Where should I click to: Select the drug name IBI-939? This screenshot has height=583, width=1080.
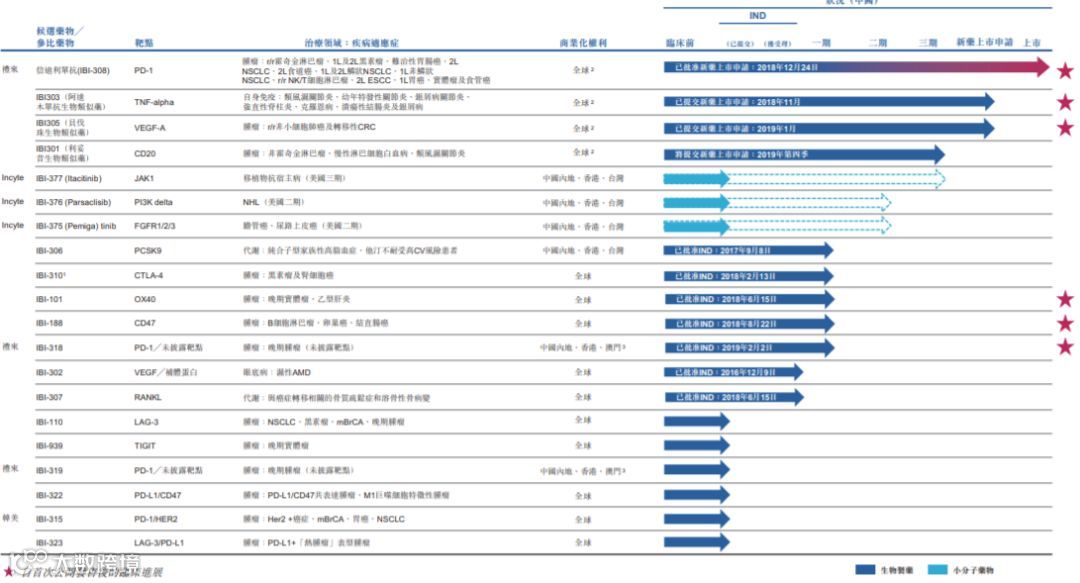[x=49, y=446]
